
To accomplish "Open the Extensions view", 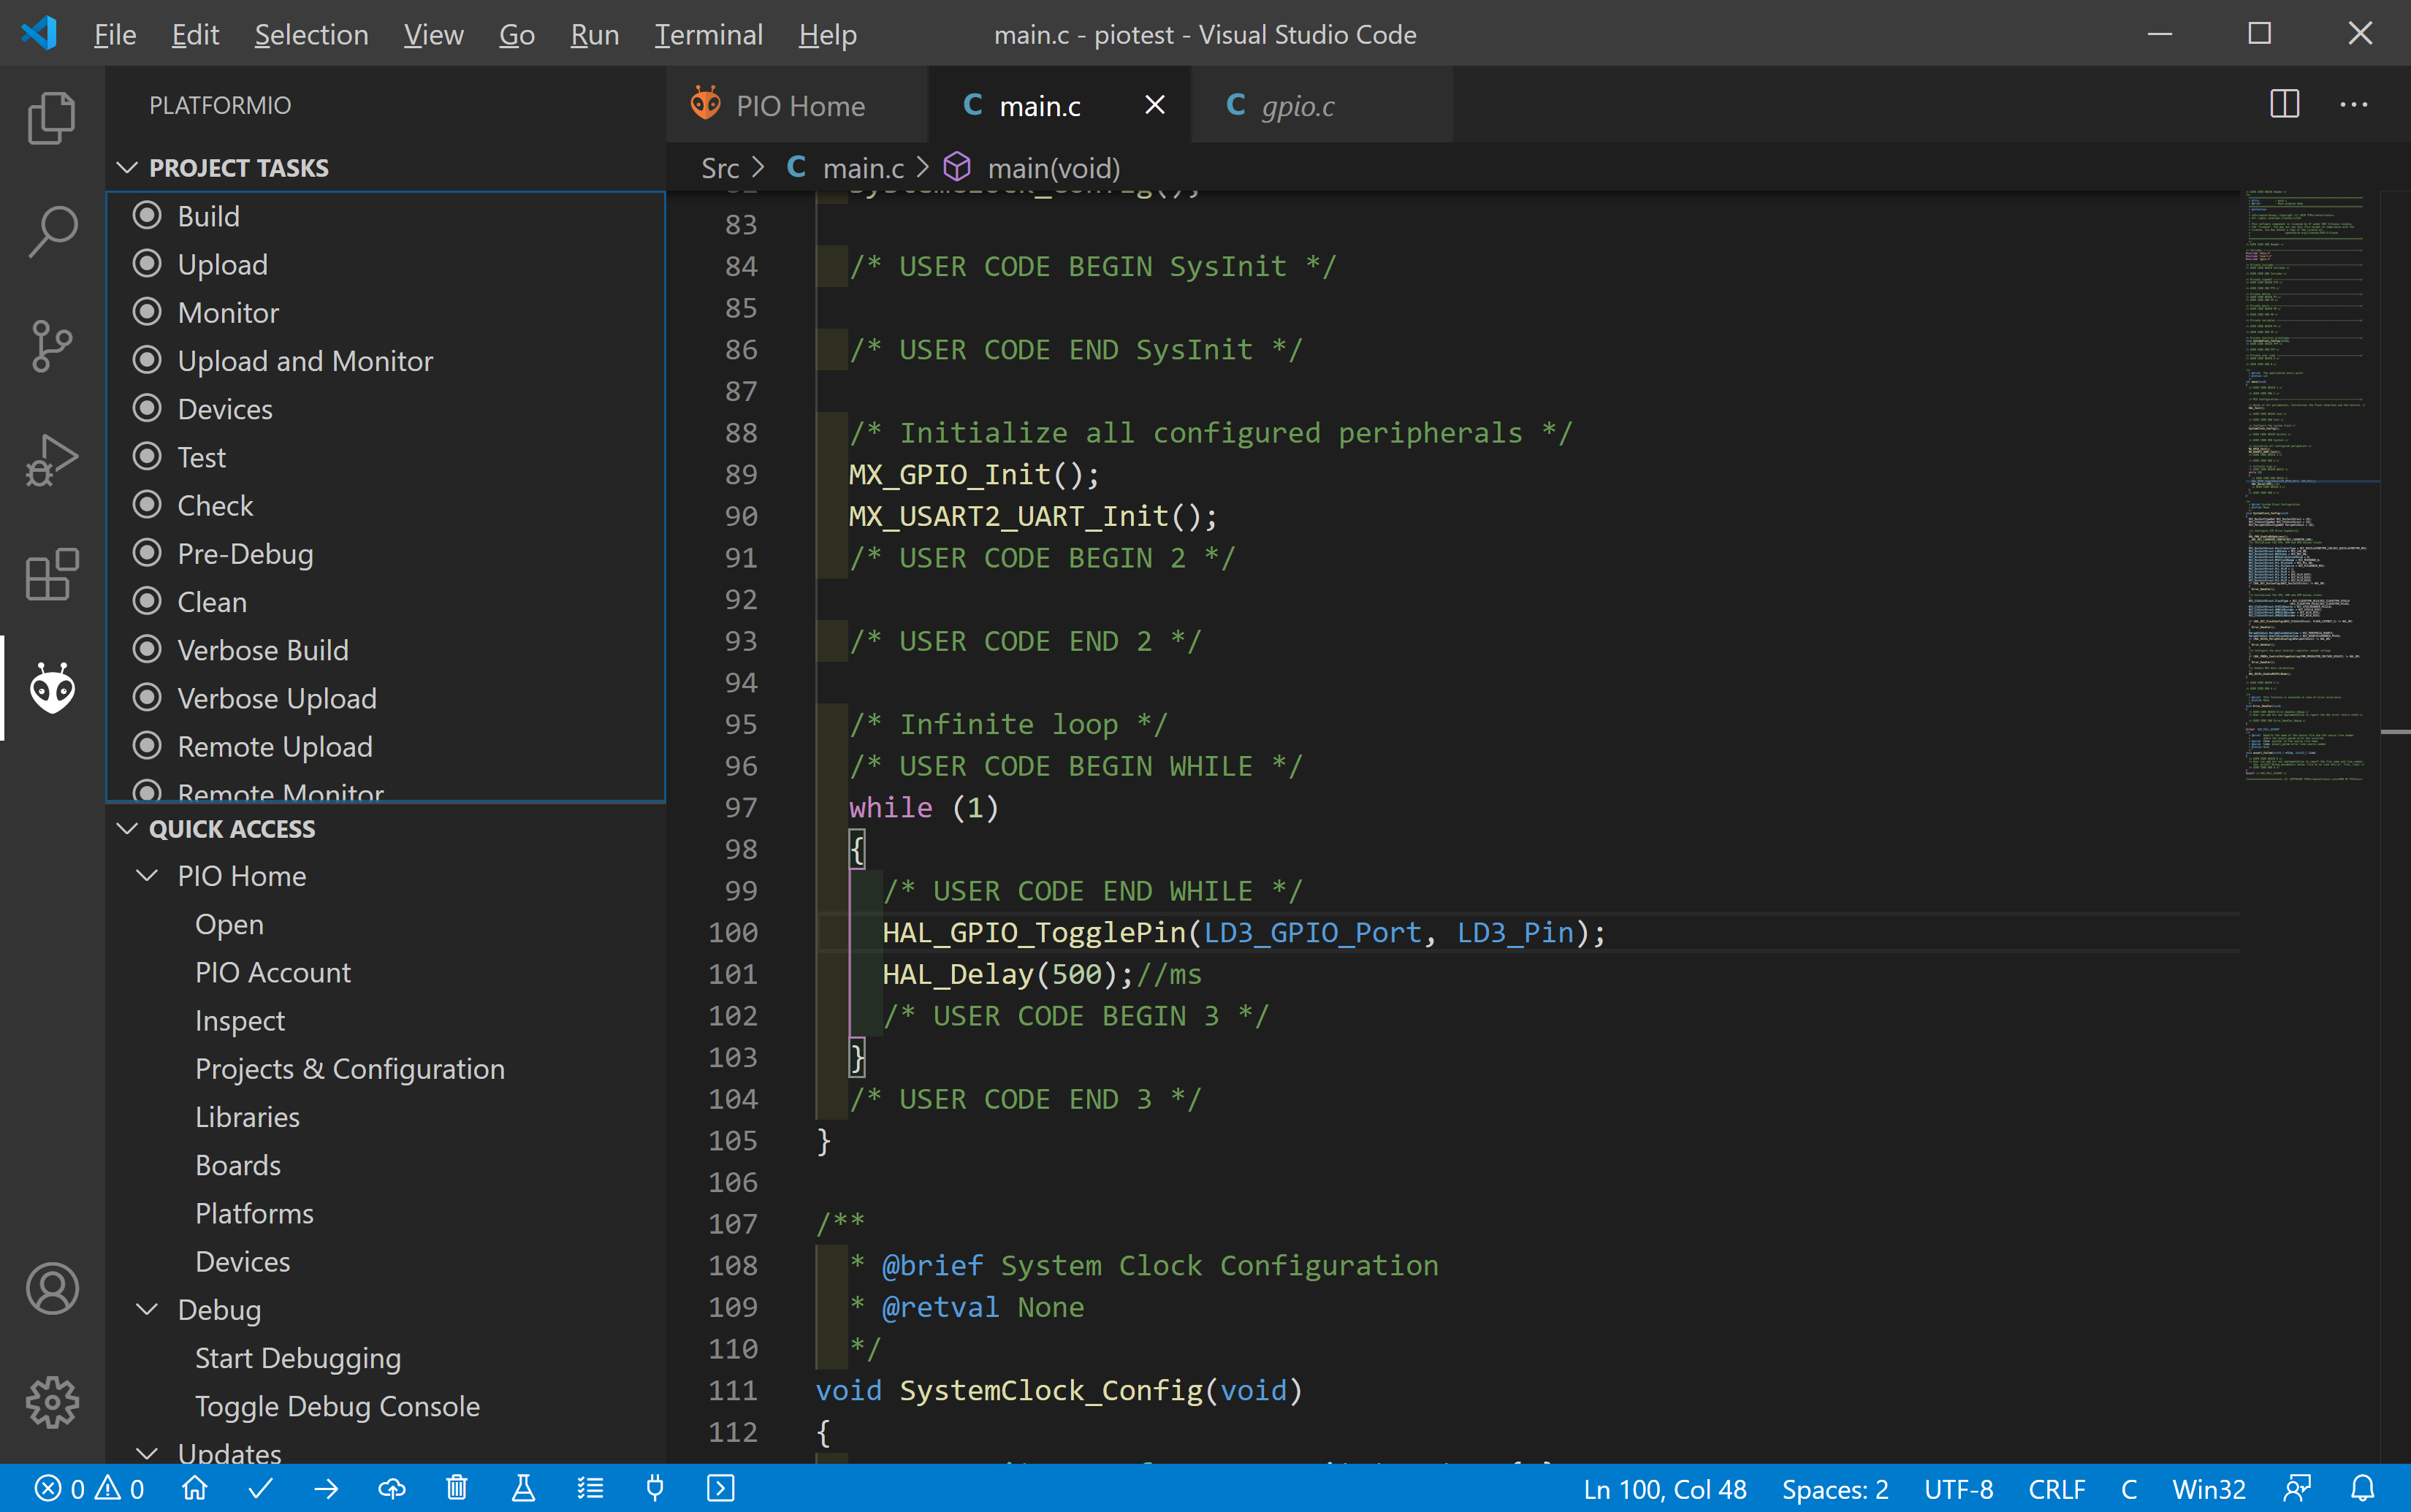I will (52, 574).
